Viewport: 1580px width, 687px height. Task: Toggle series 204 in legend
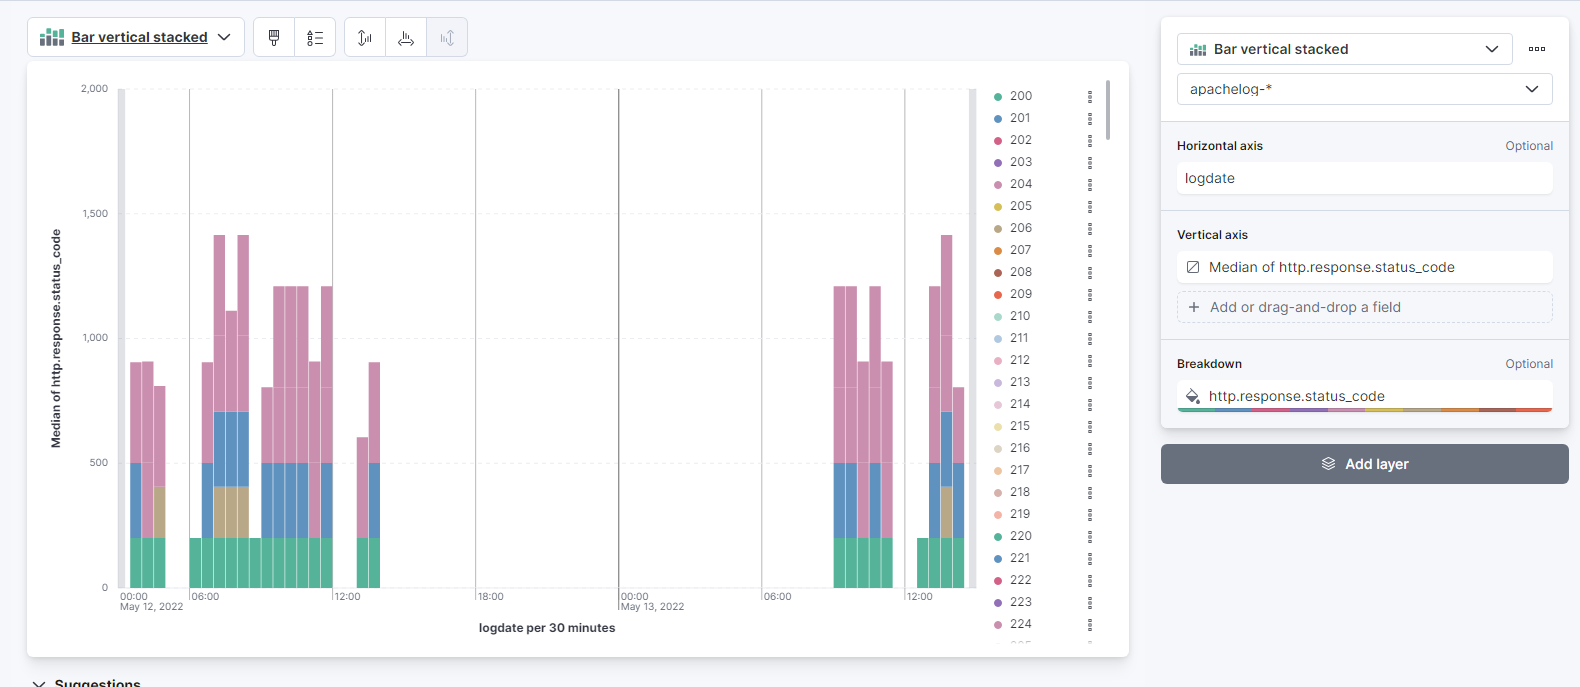click(1021, 184)
